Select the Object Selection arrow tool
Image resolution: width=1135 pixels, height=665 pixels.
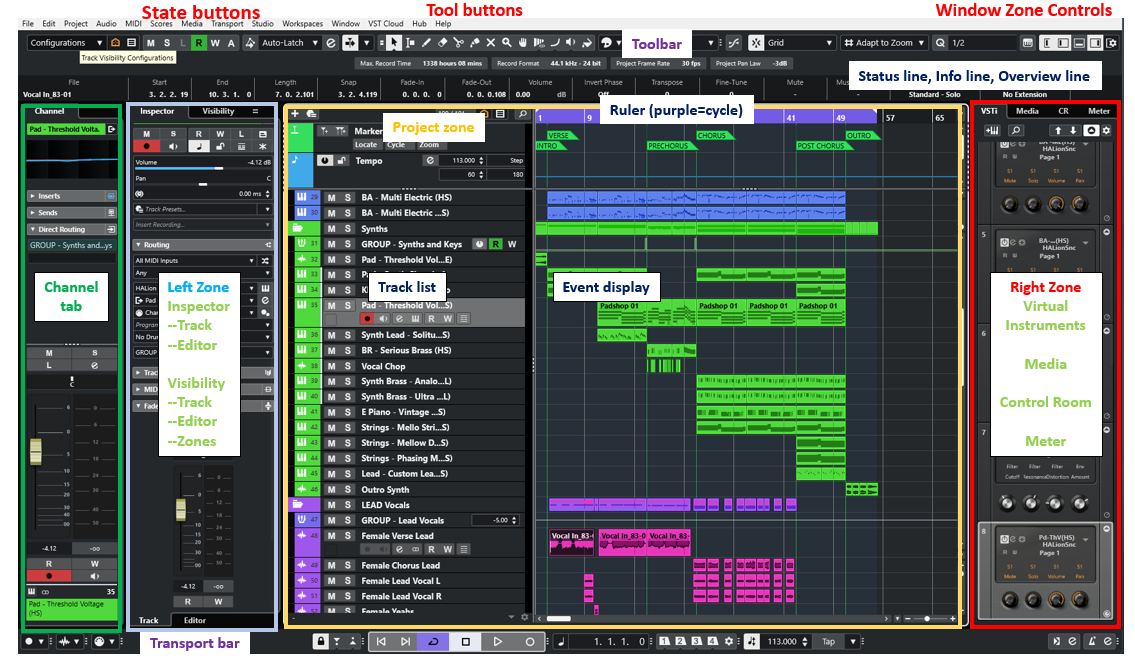click(394, 43)
